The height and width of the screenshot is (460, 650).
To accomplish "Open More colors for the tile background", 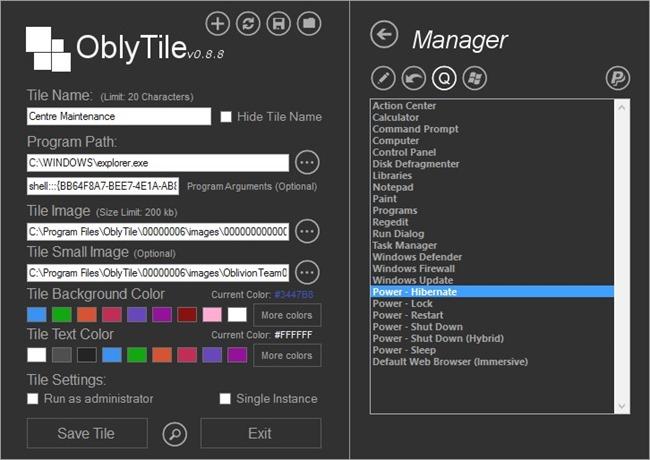I will (x=287, y=315).
